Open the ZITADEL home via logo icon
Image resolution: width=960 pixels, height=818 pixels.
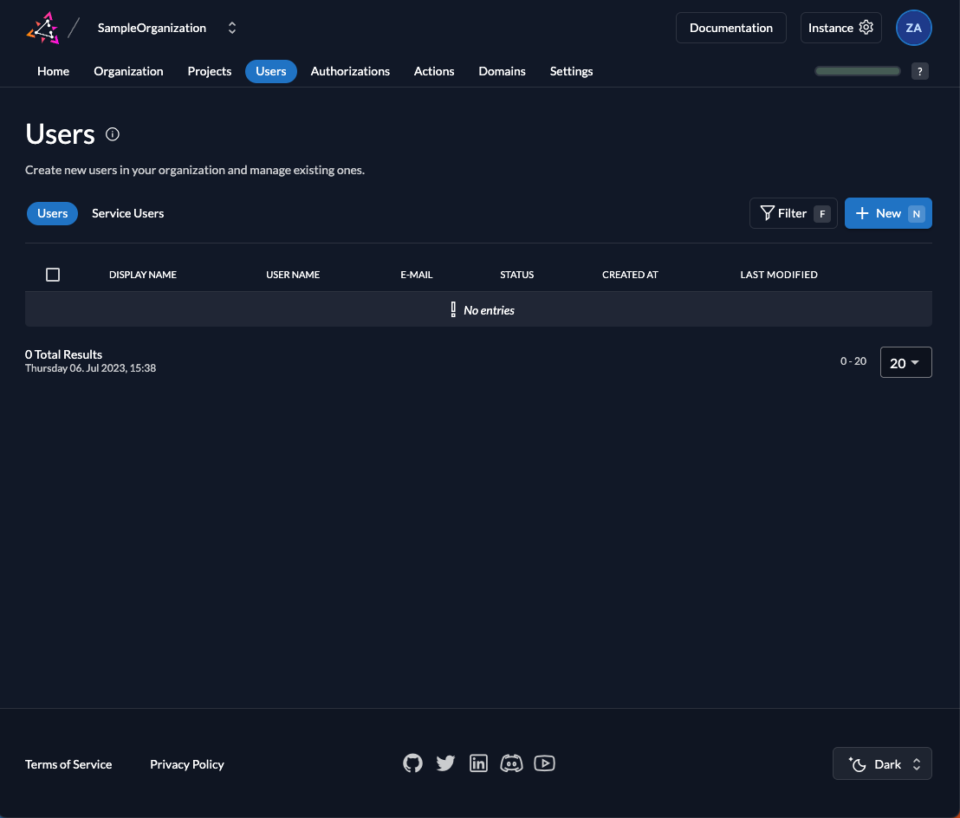pyautogui.click(x=42, y=26)
